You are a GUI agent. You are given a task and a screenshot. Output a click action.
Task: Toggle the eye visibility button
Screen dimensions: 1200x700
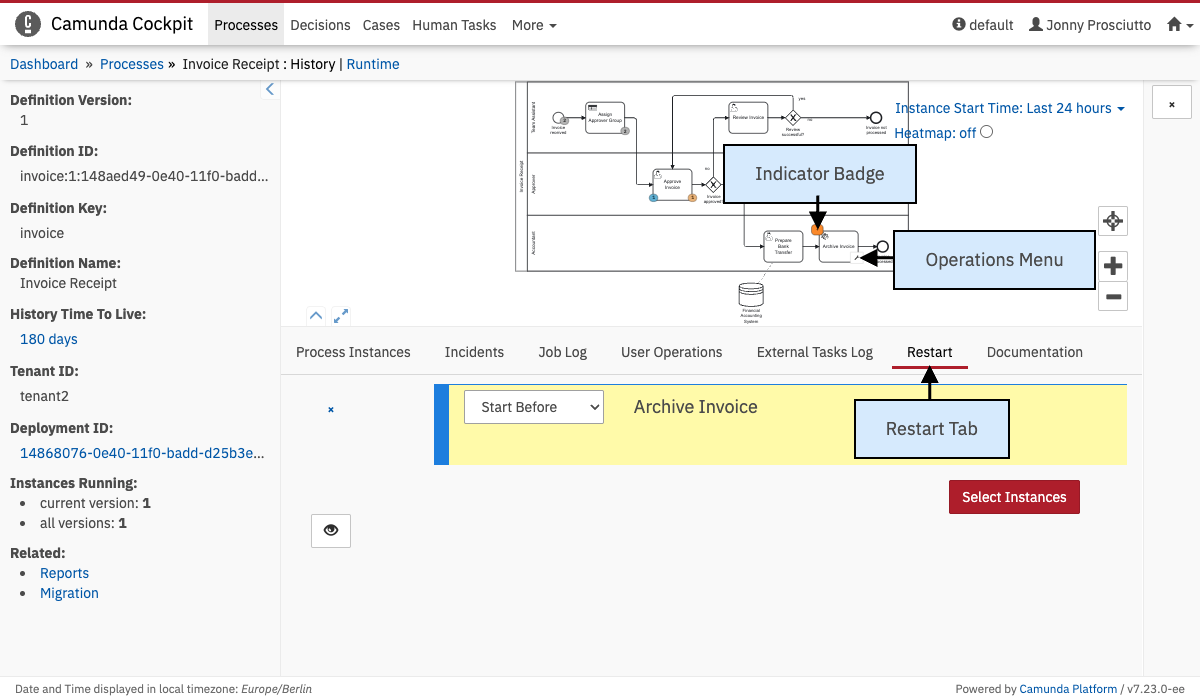click(331, 530)
